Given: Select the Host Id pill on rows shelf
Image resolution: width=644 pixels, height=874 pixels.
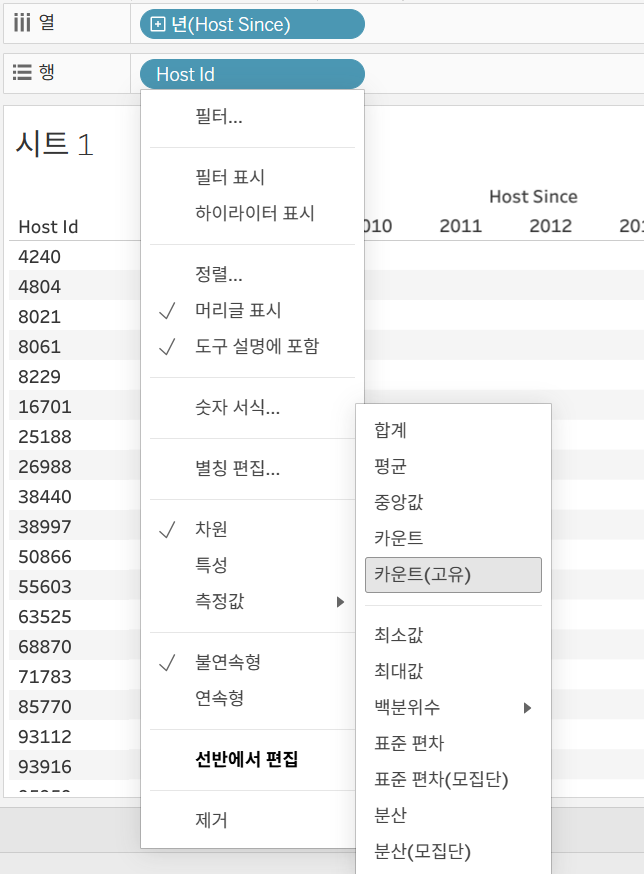Looking at the screenshot, I should point(252,74).
